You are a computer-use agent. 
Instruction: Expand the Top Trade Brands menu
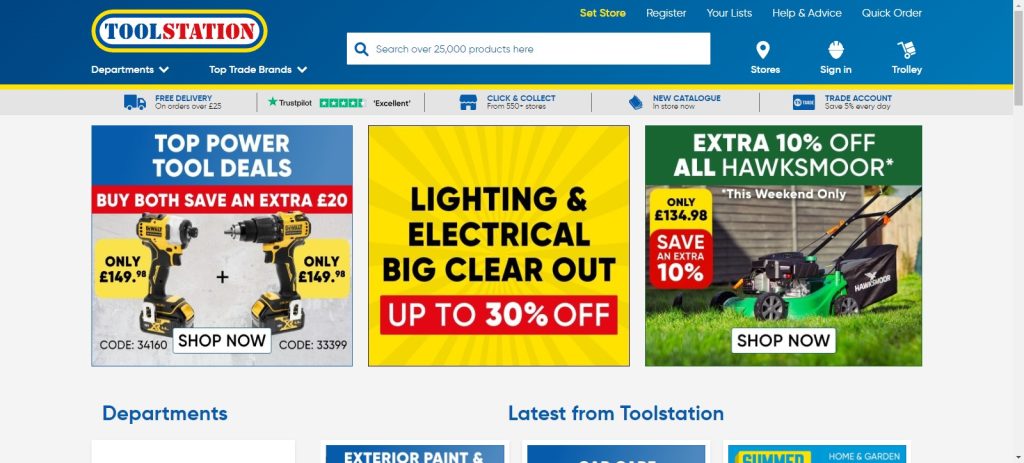(258, 69)
